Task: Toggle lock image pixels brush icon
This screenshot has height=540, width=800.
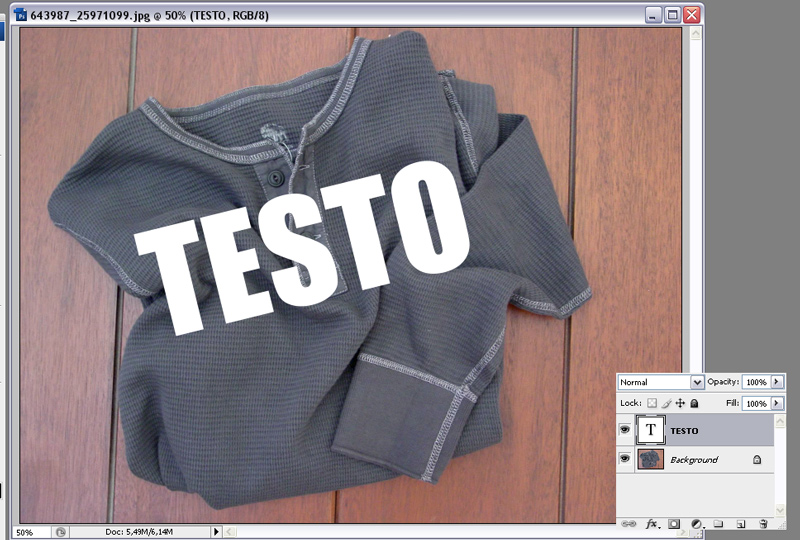Action: point(666,403)
